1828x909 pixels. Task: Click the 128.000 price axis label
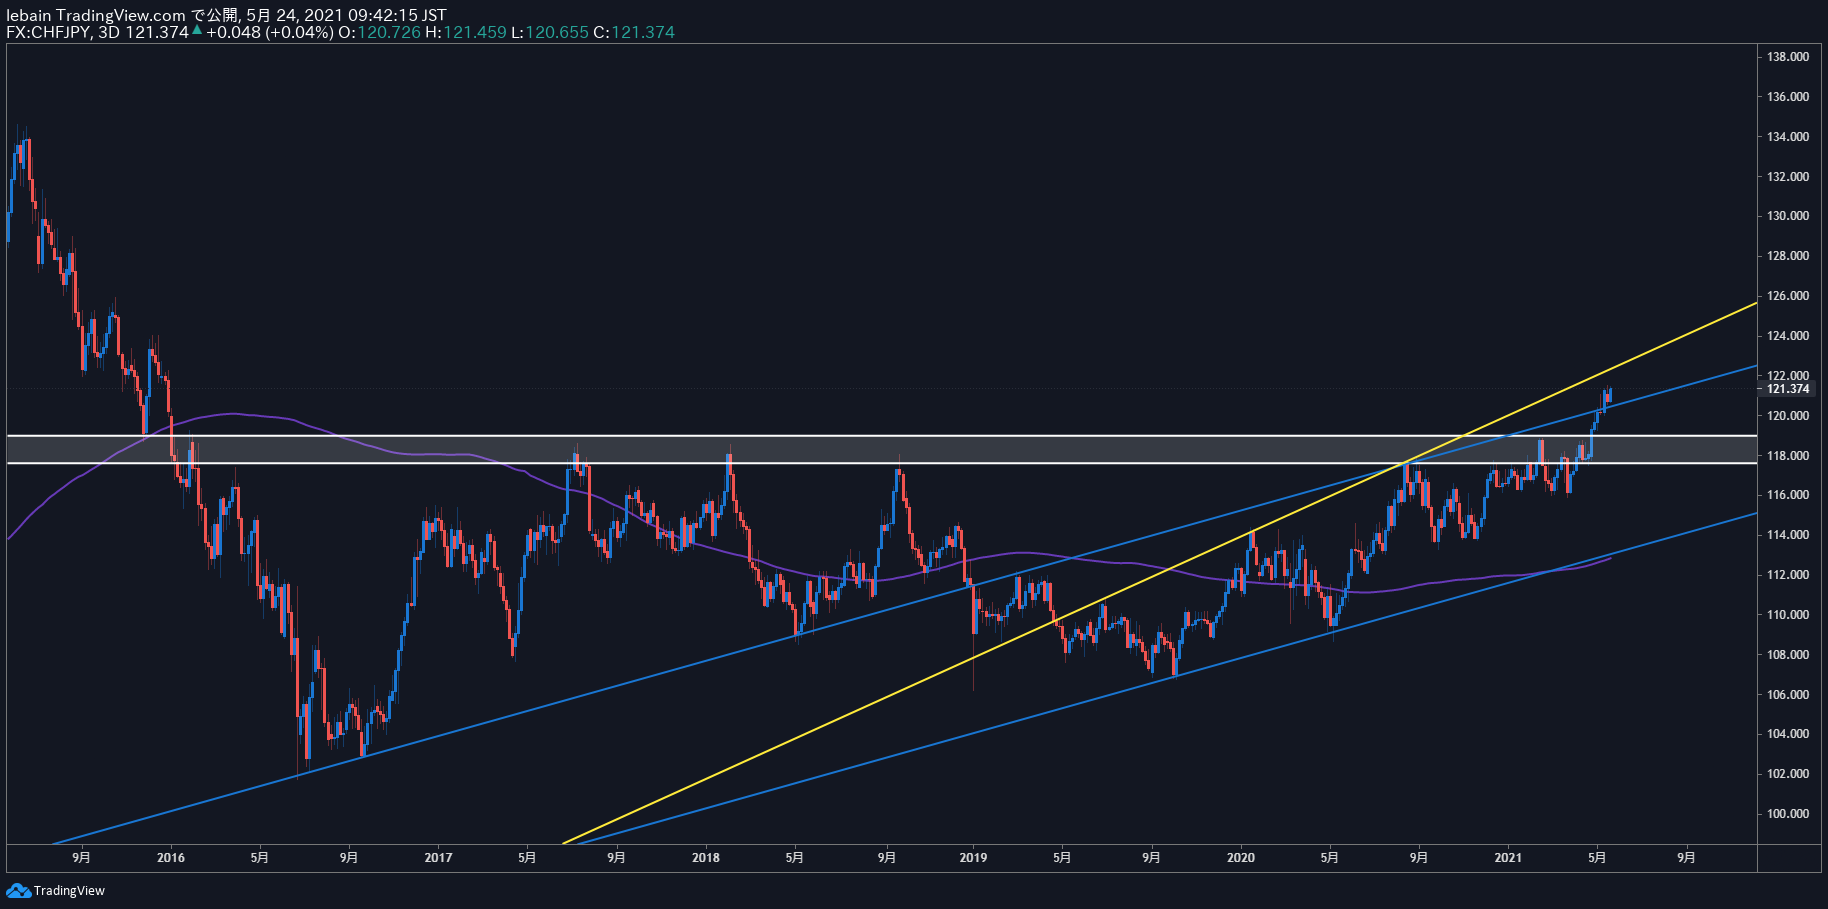click(x=1788, y=256)
